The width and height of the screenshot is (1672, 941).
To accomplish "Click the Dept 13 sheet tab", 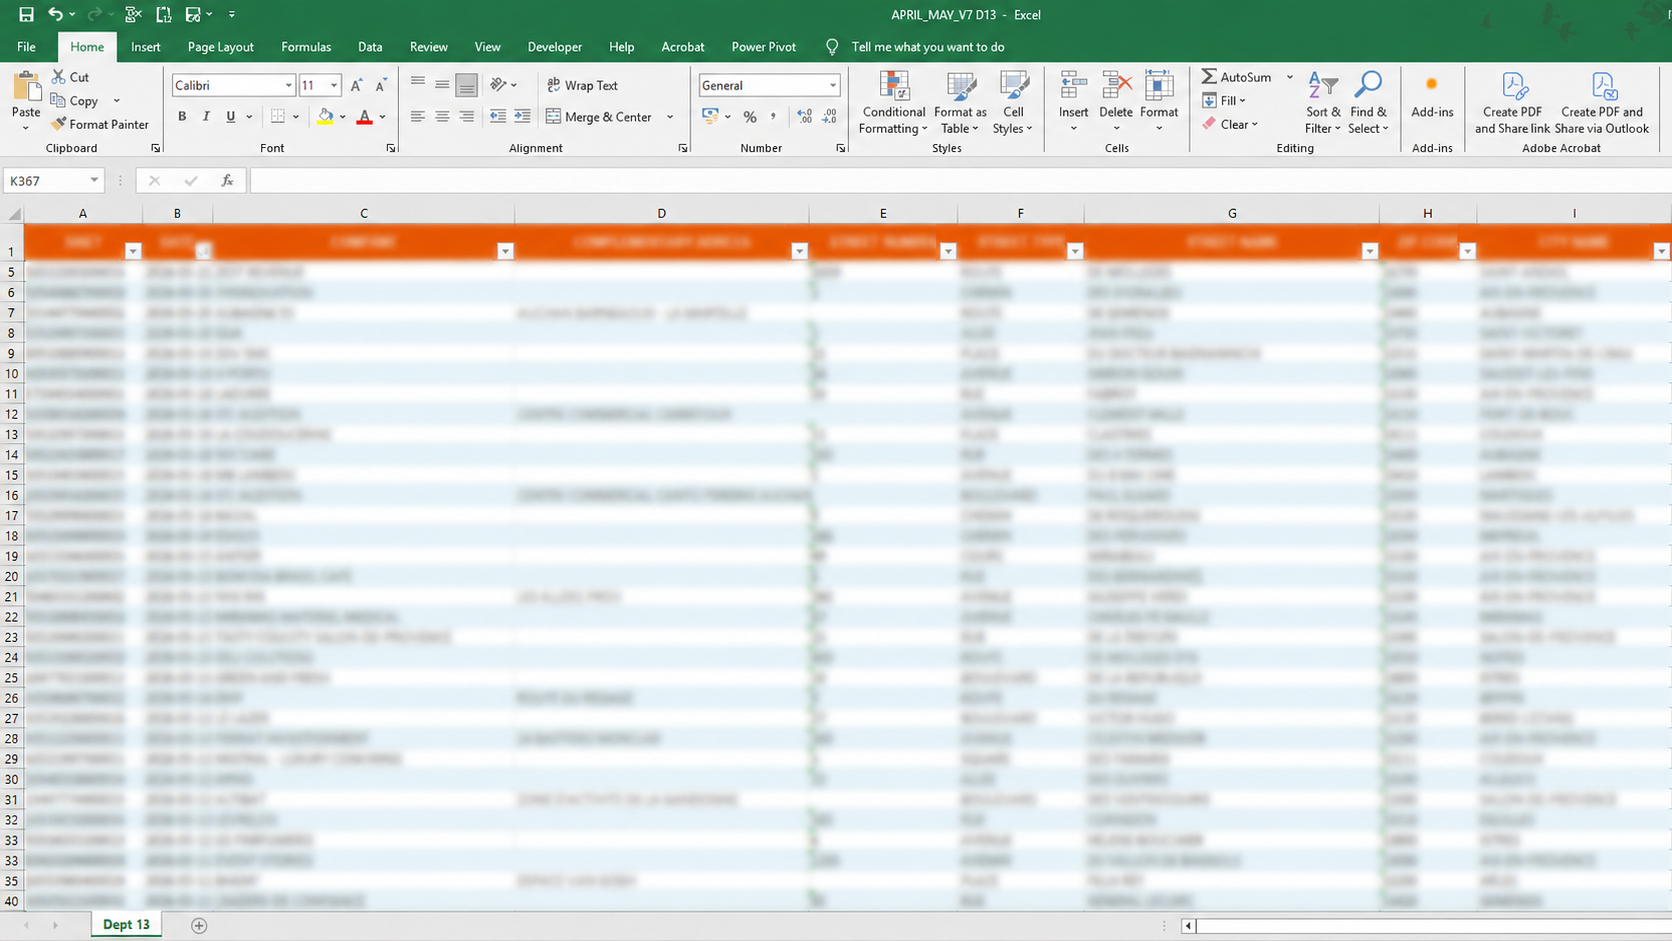I will coord(126,925).
